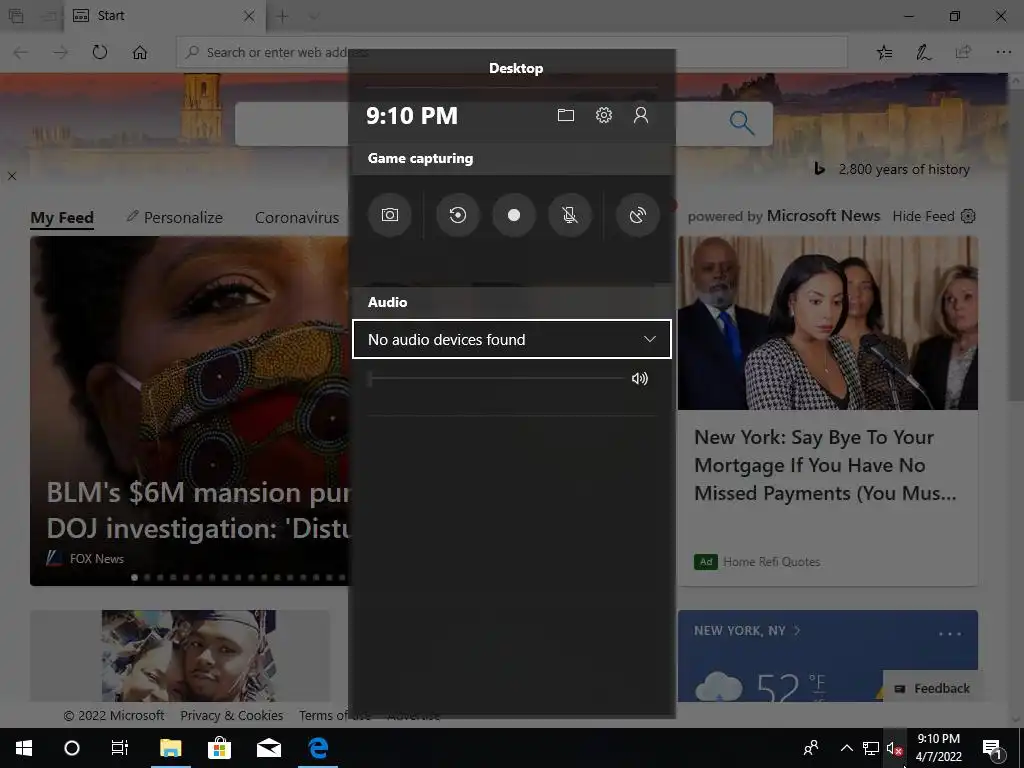Image resolution: width=1024 pixels, height=768 pixels.
Task: Open feed settings gear next to Hide Feed
Action: point(968,216)
